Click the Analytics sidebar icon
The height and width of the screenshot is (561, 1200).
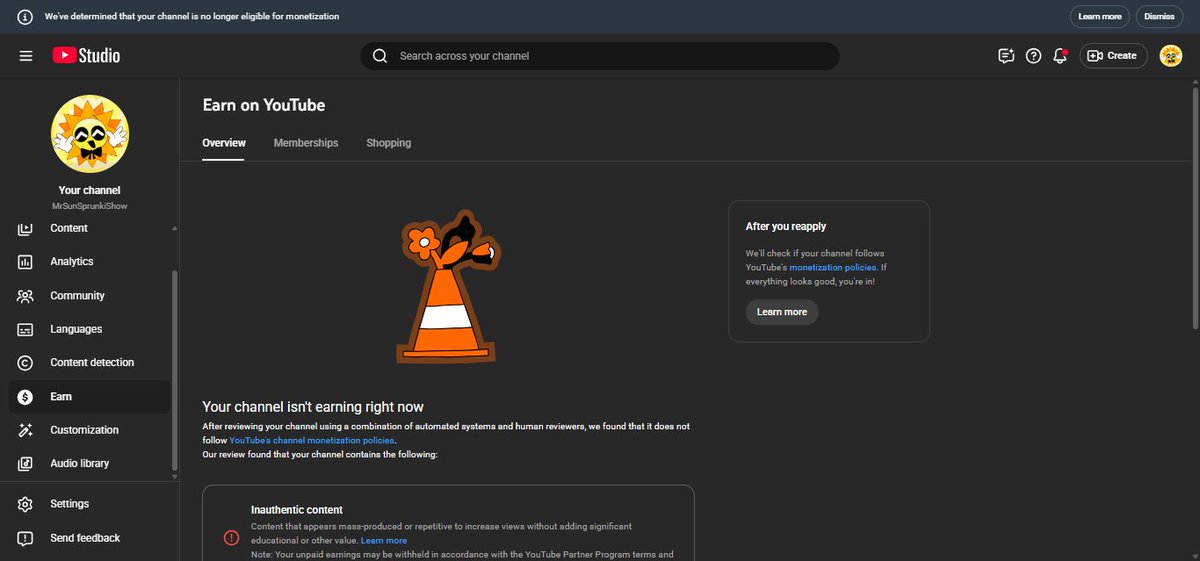pos(26,262)
